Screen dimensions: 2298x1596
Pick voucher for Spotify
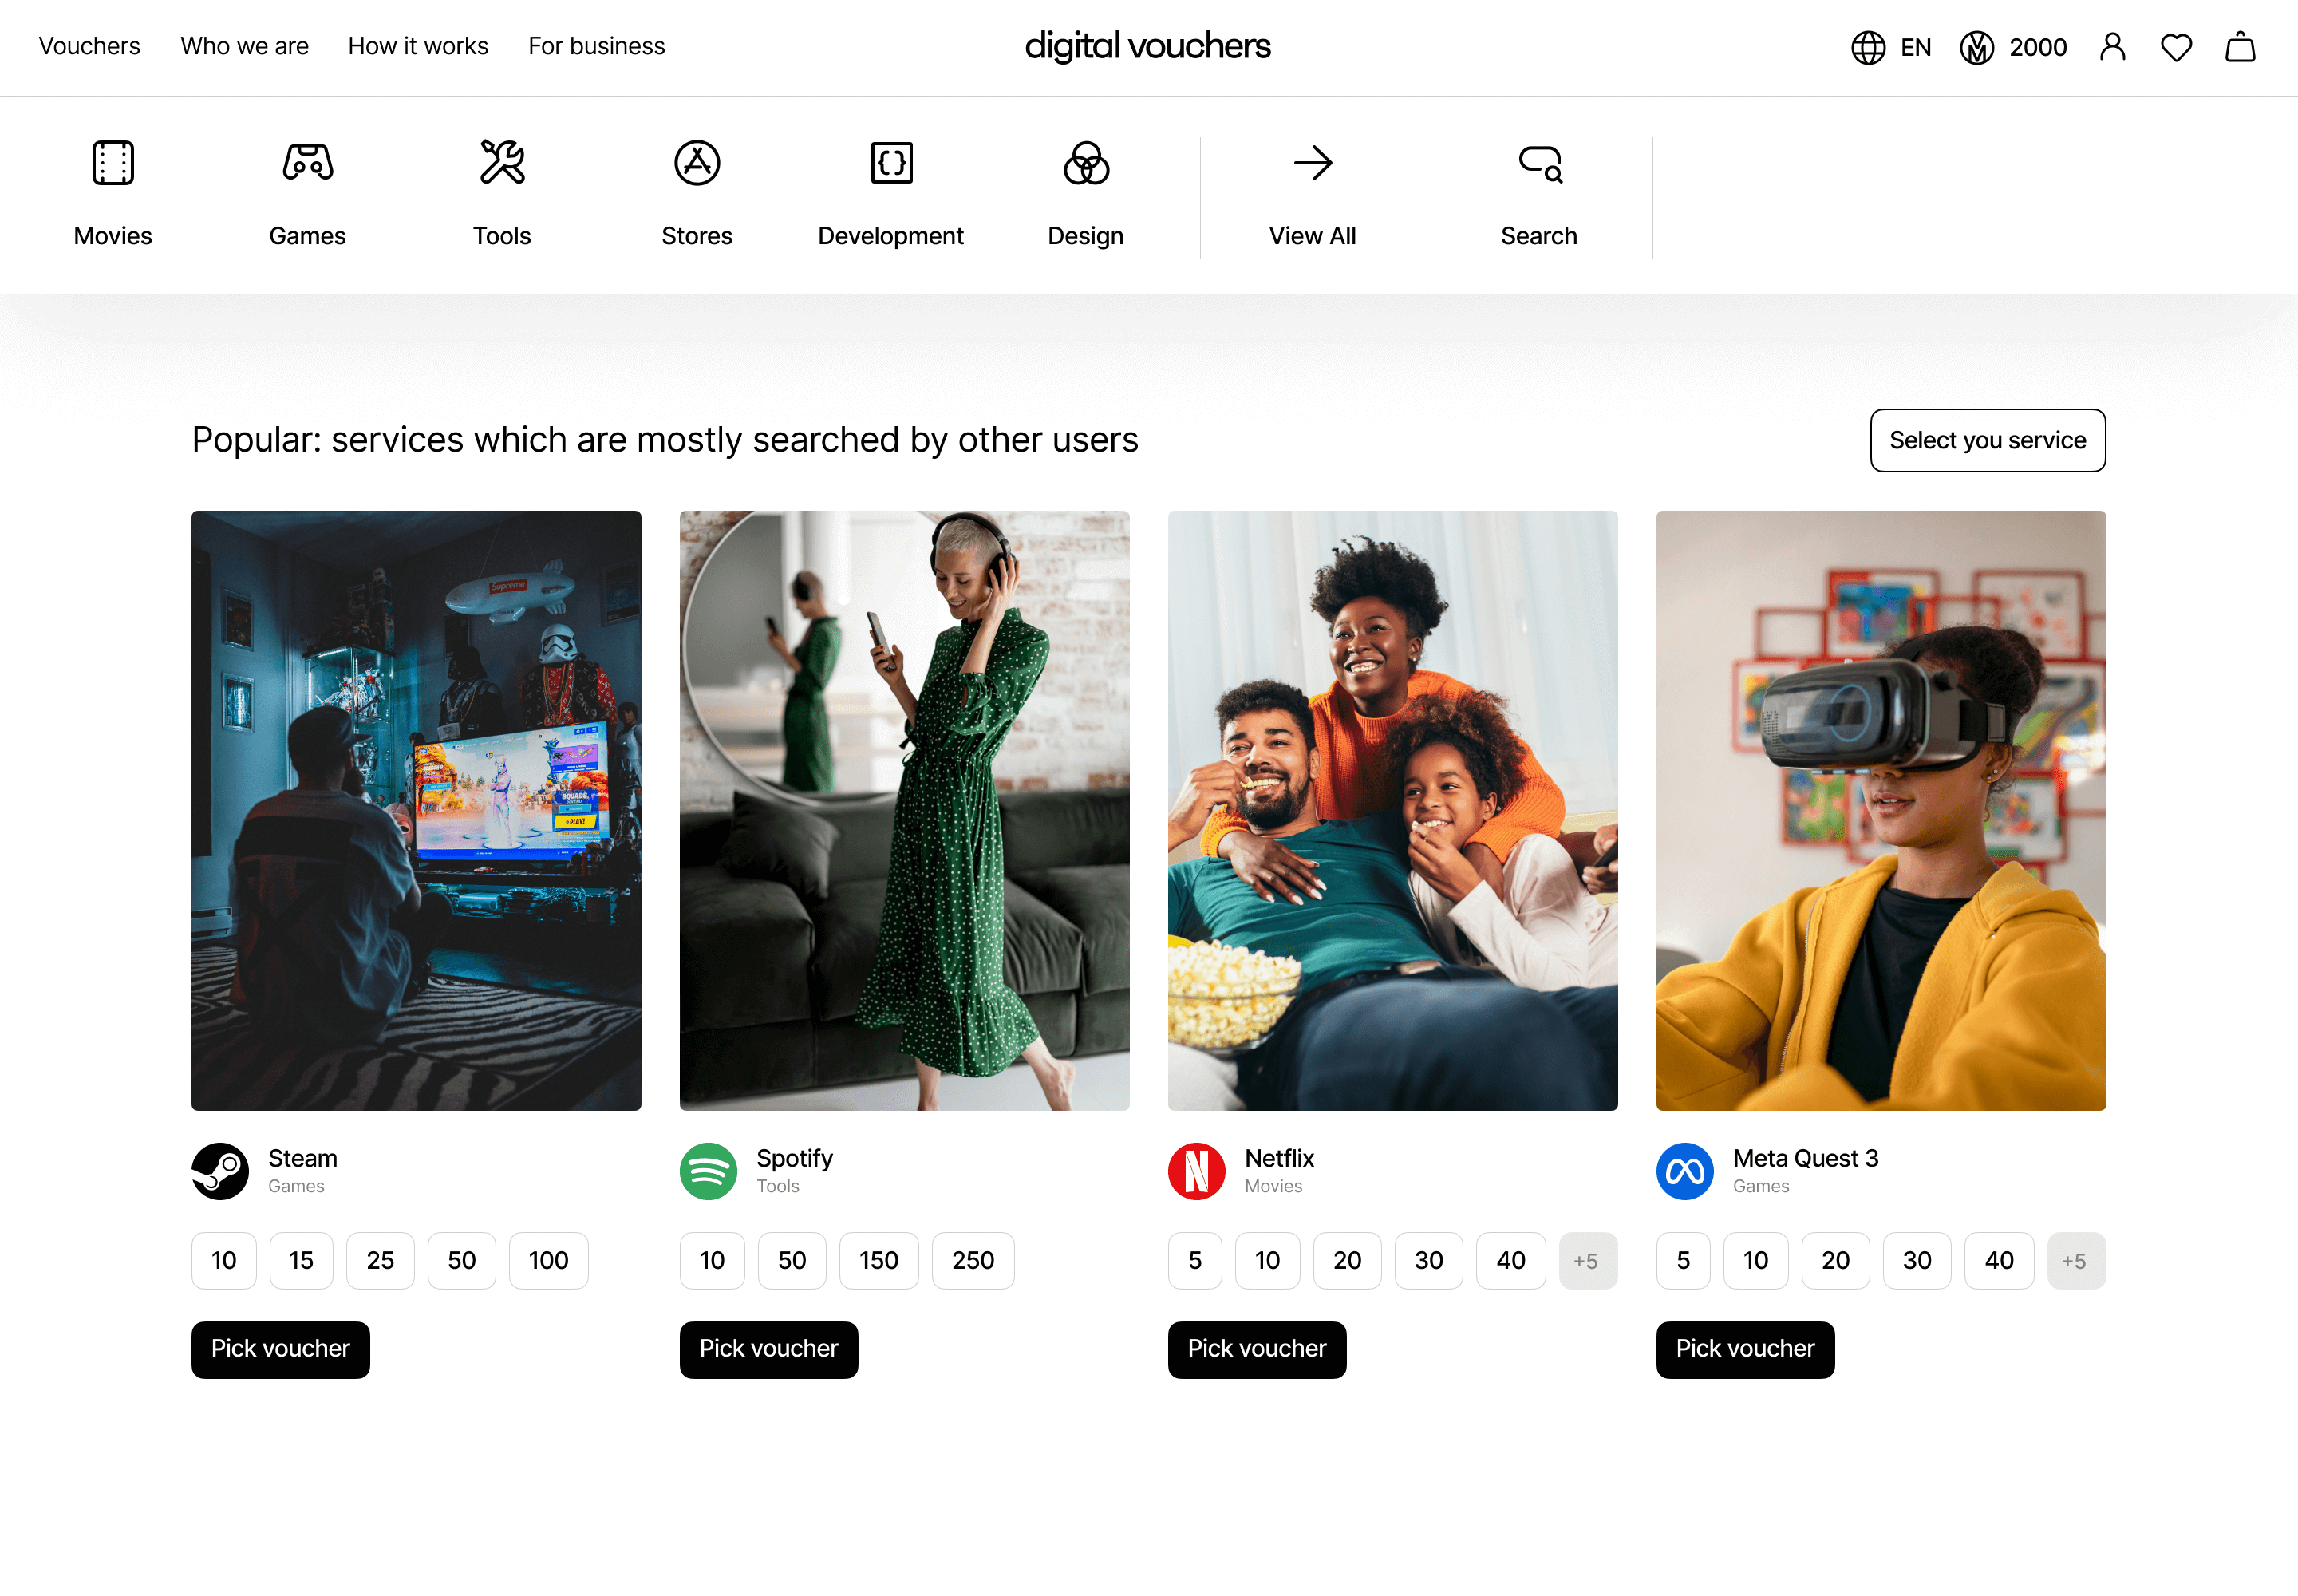pyautogui.click(x=768, y=1349)
